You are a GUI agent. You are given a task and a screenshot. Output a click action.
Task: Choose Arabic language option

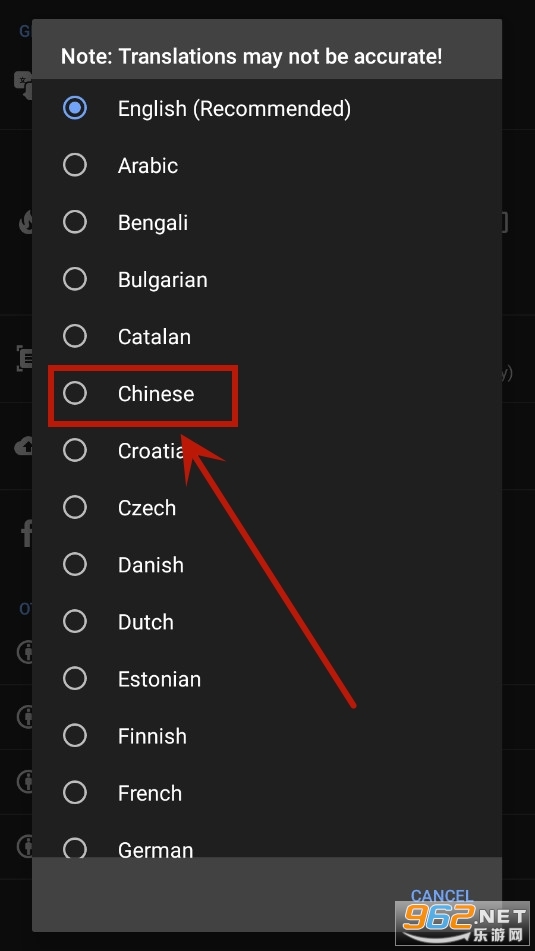click(x=267, y=165)
